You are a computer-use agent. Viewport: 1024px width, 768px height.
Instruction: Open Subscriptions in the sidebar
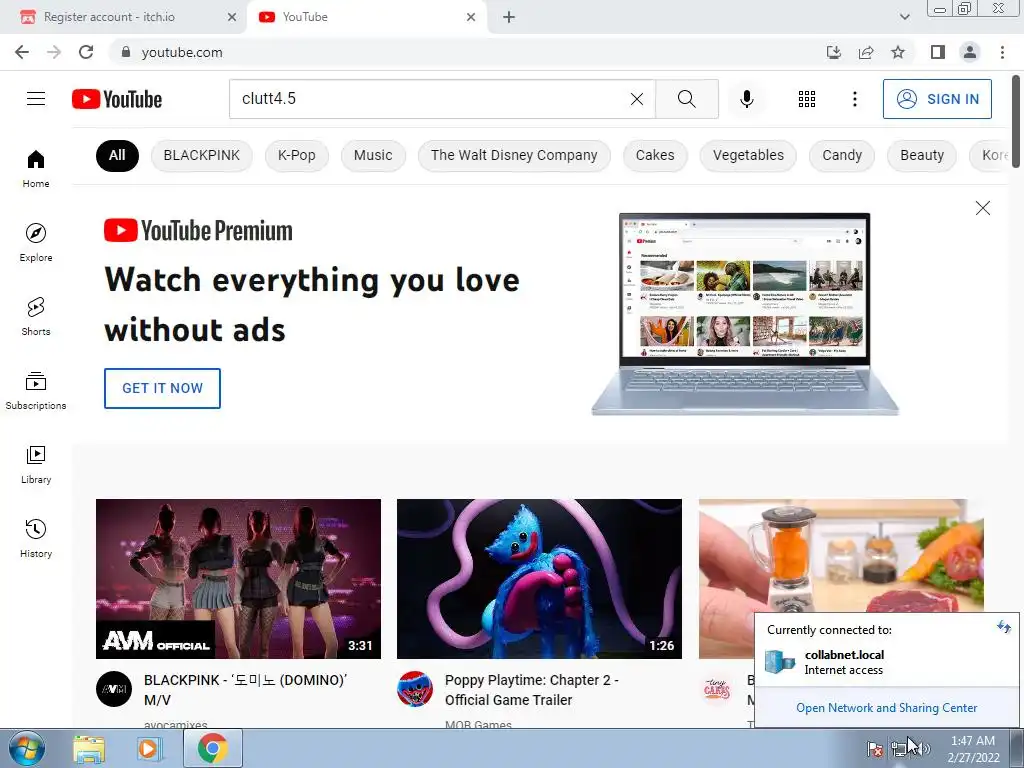(x=36, y=391)
